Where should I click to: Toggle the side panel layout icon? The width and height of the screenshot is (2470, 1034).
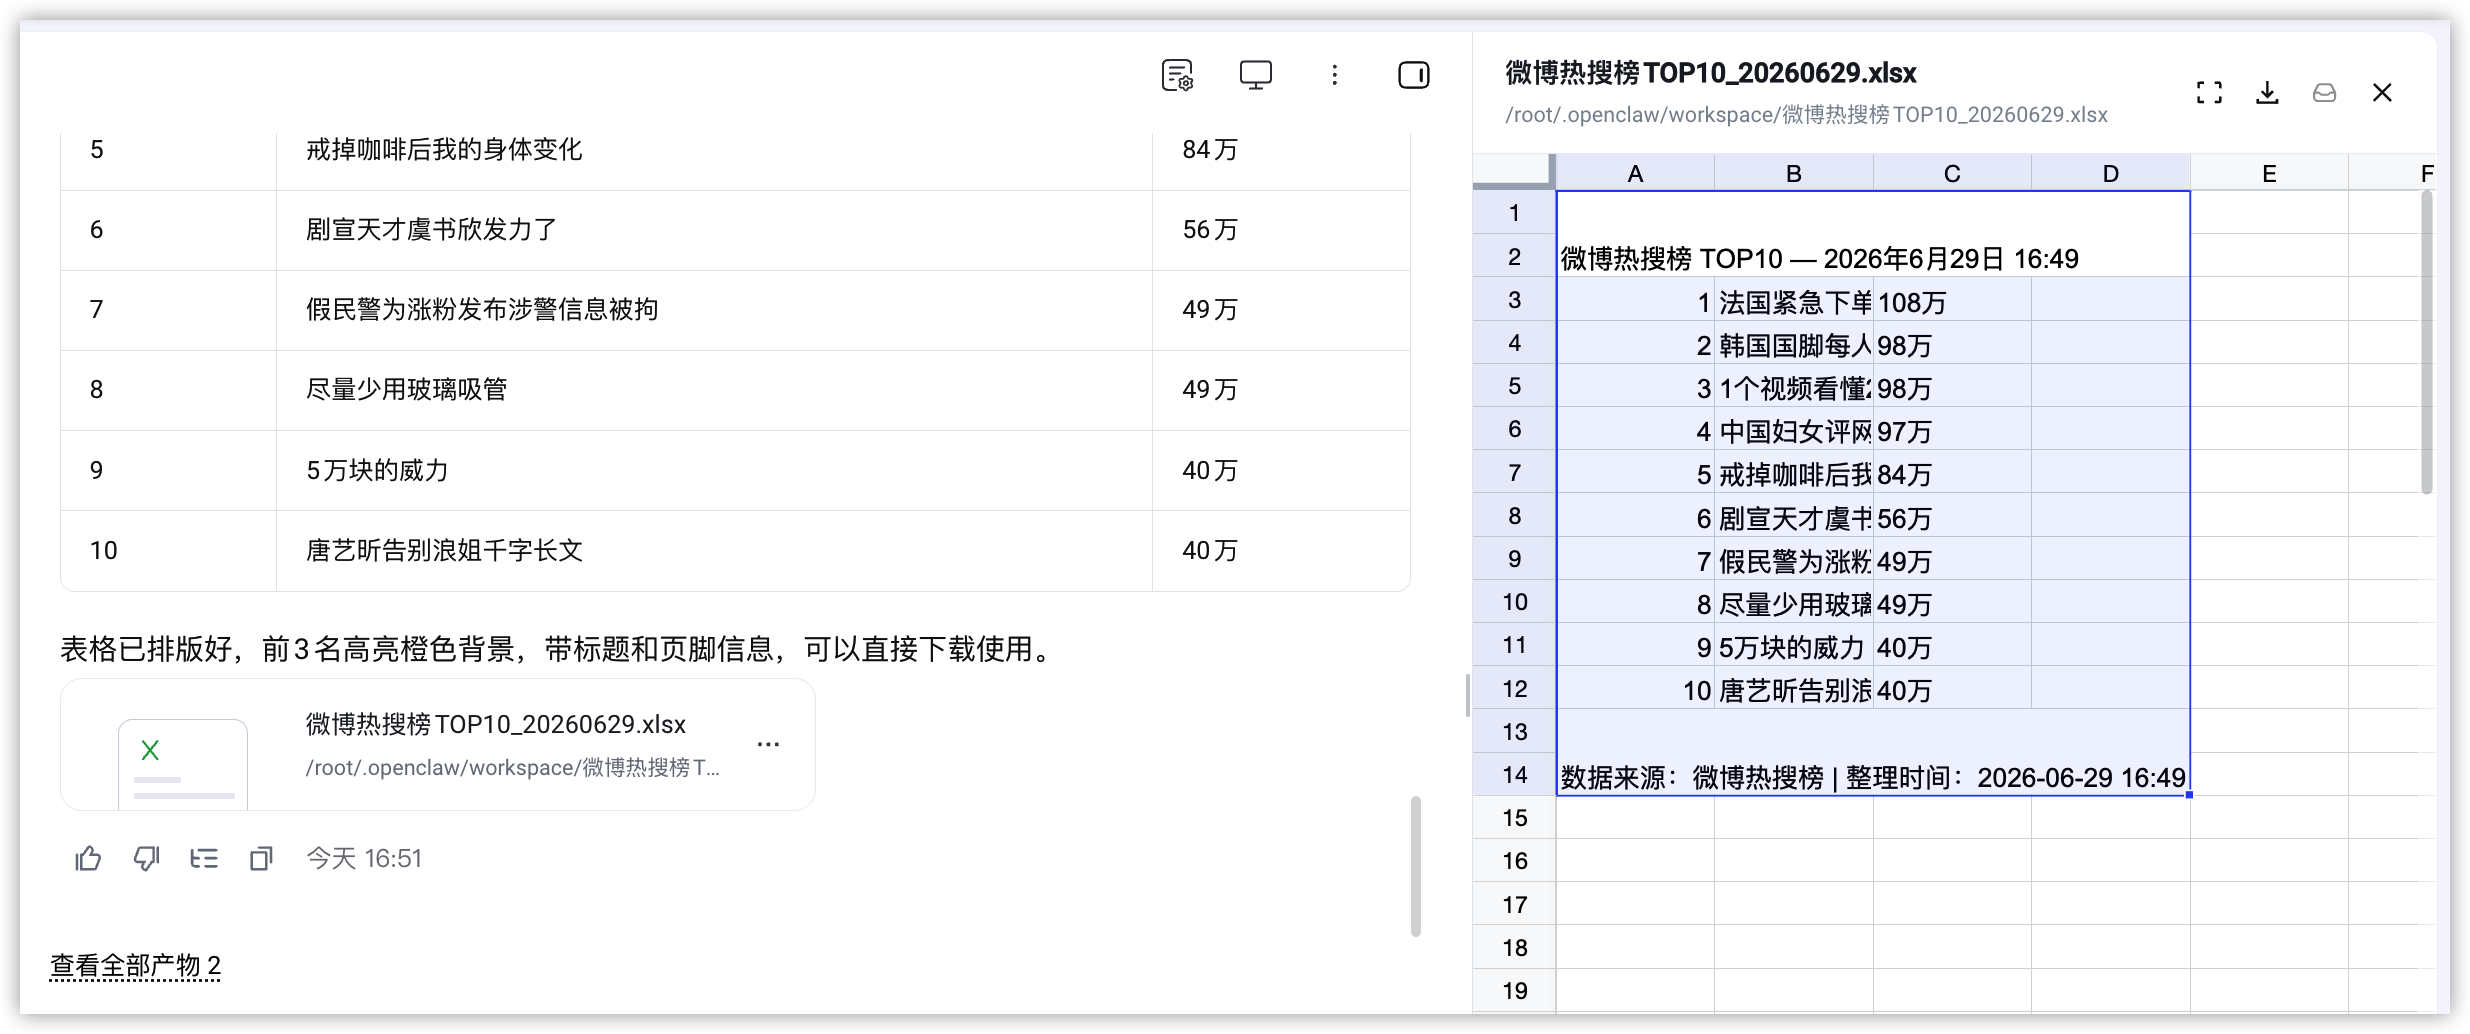(x=1413, y=75)
